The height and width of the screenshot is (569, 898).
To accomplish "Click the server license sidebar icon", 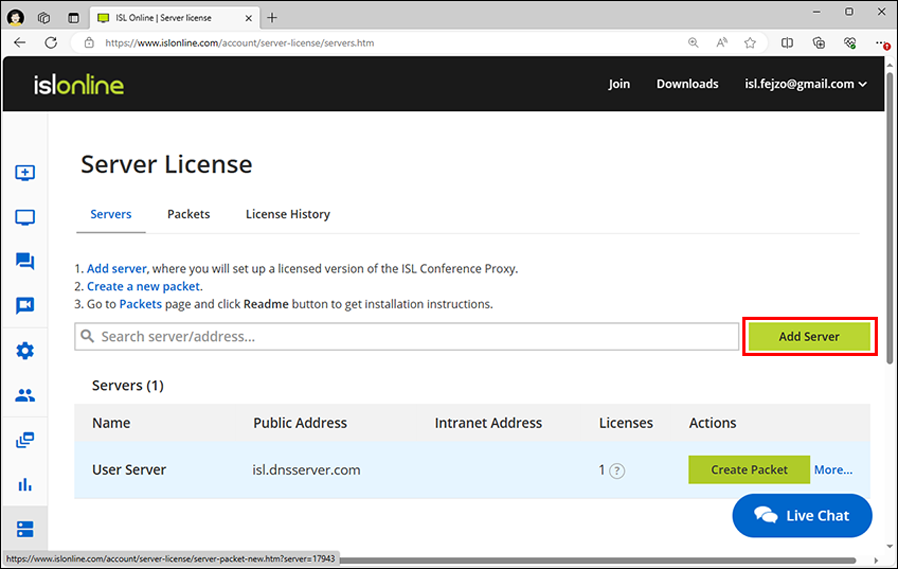I will pyautogui.click(x=25, y=528).
